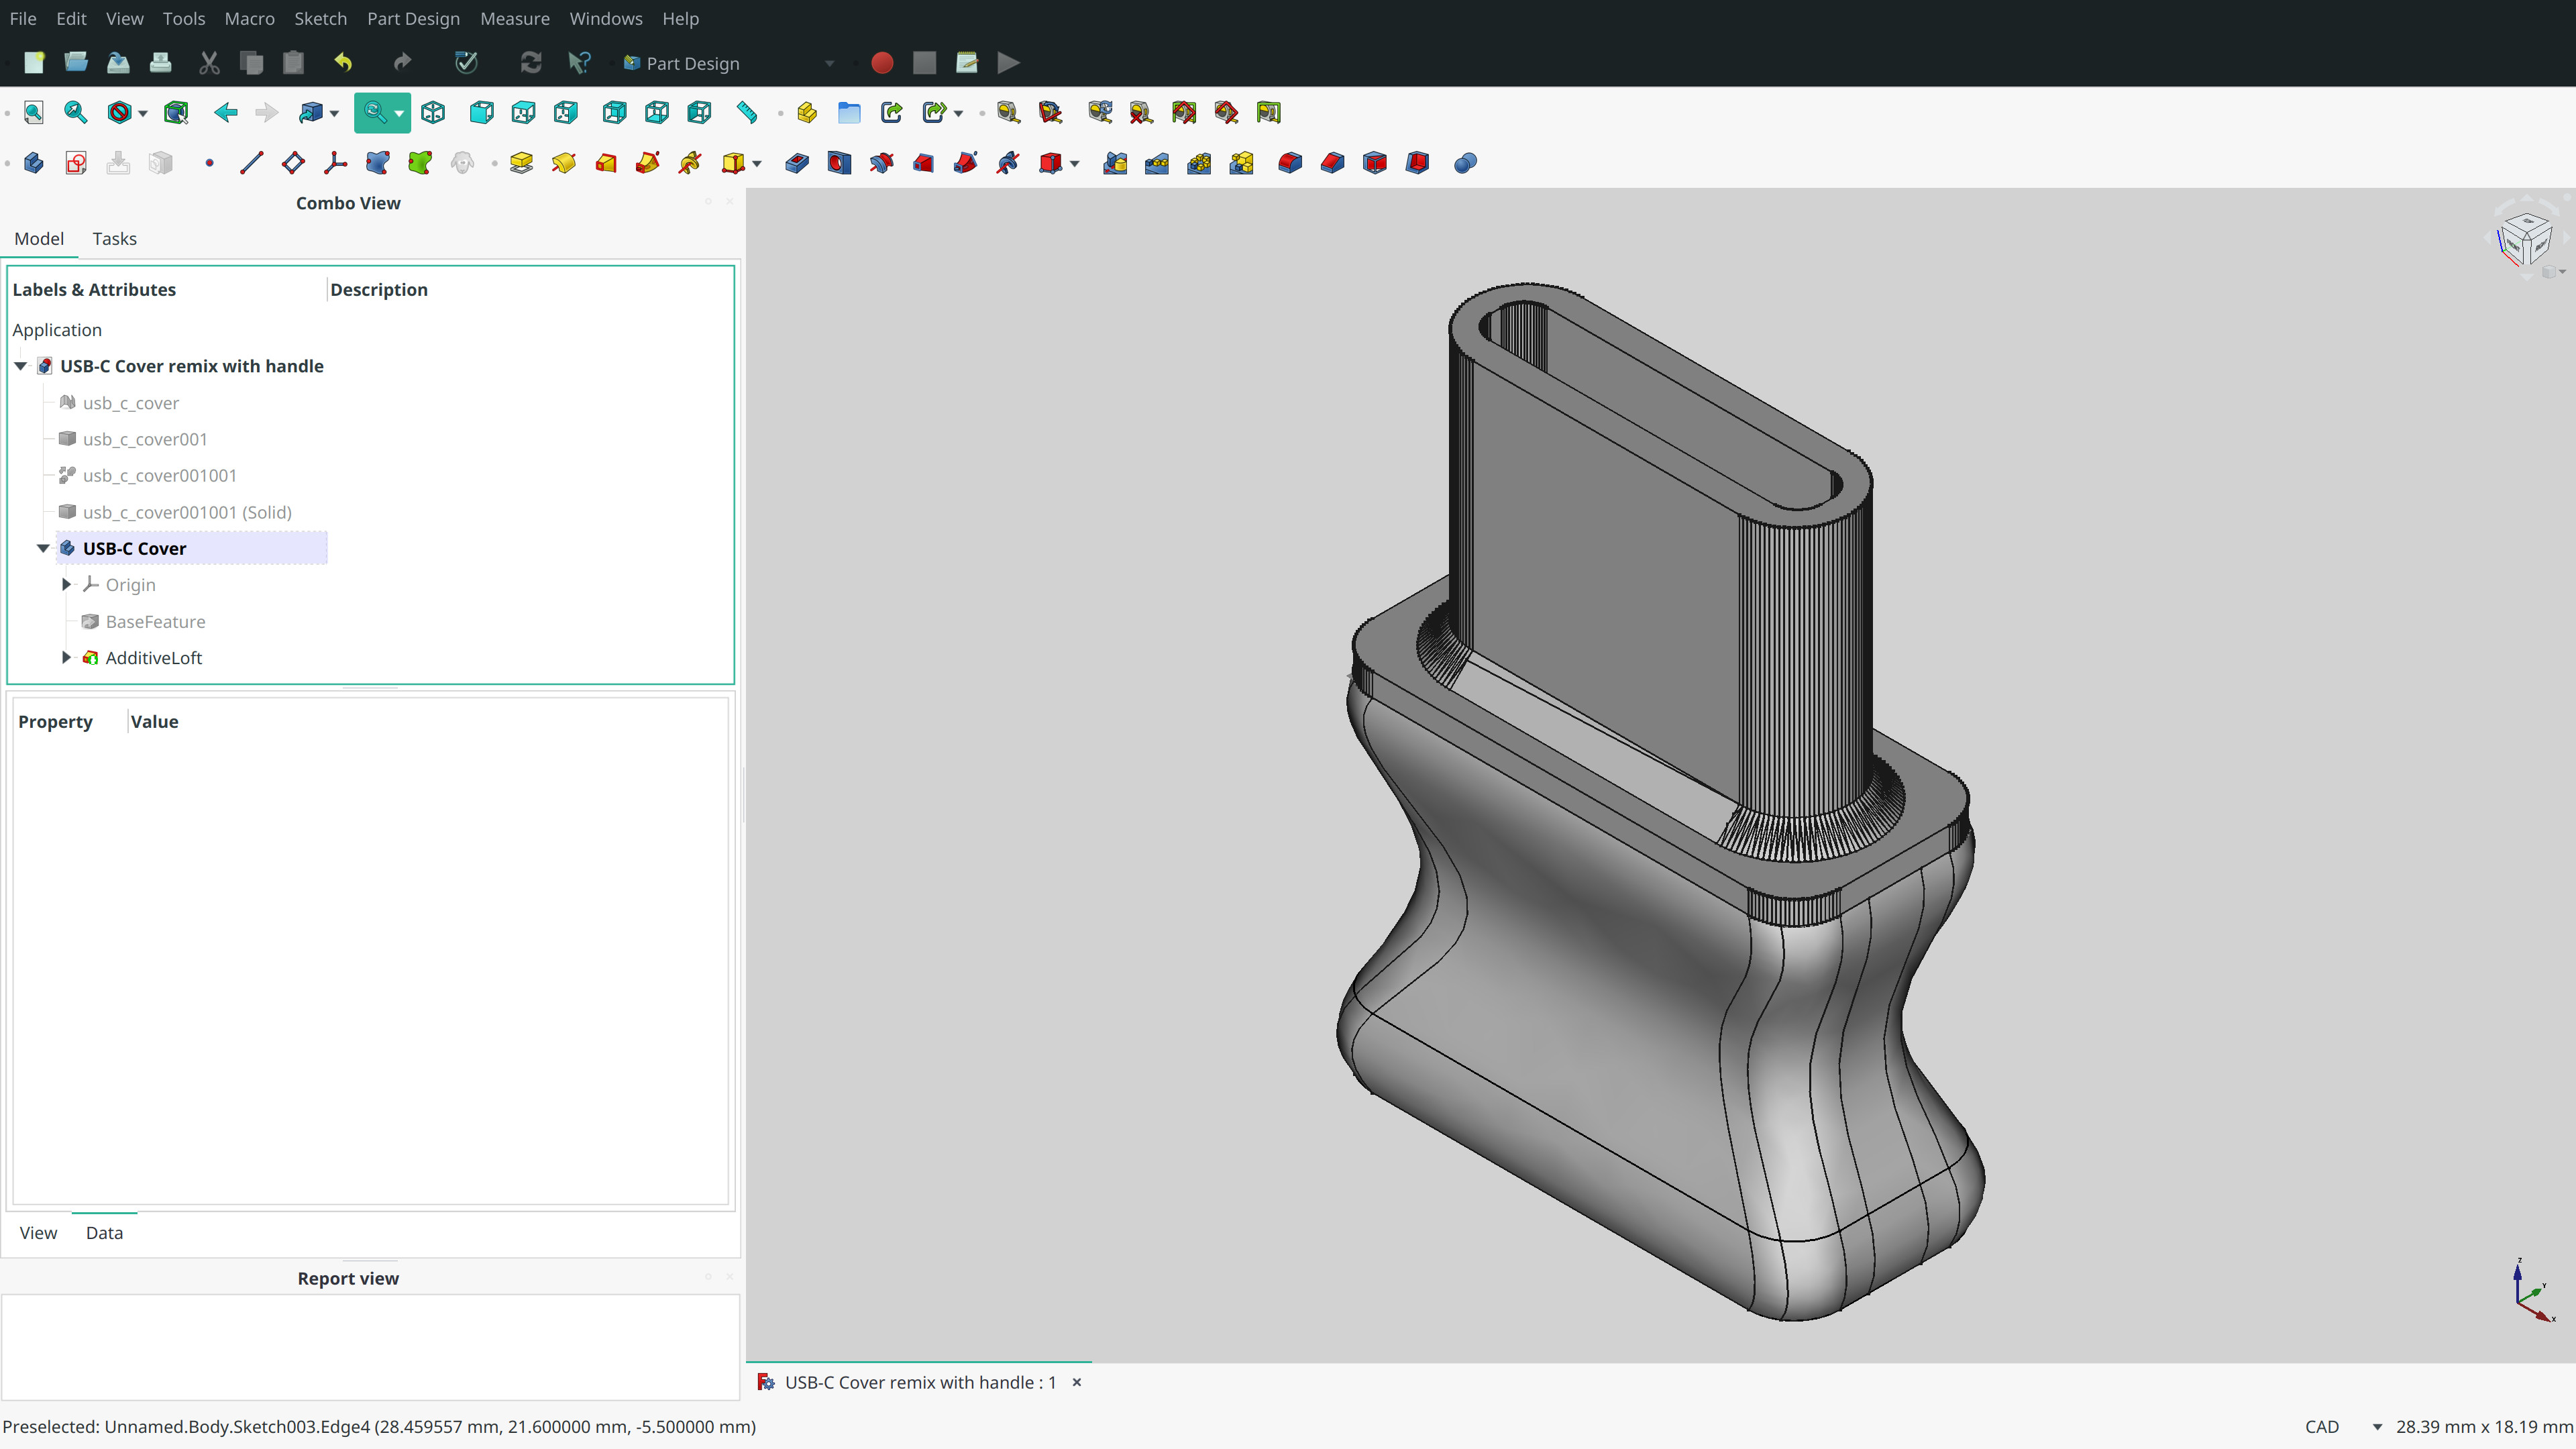2576x1449 pixels.
Task: Select usb_c_cover001001 tree item
Action: [159, 474]
